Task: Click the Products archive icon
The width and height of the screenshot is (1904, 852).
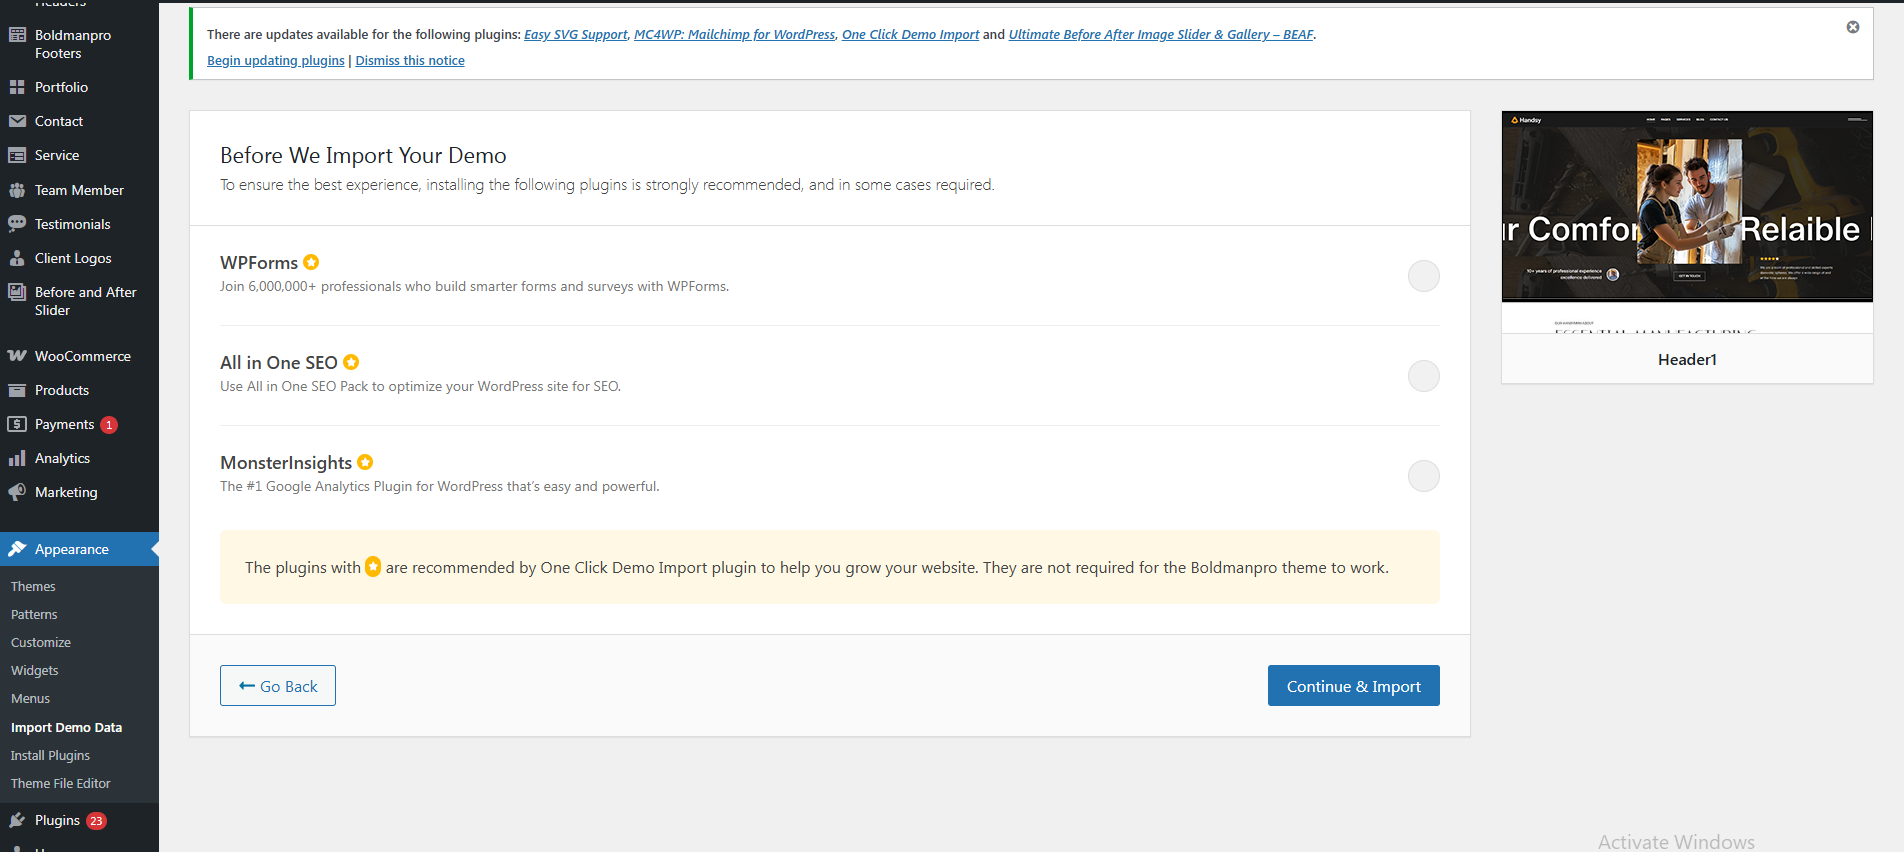Action: pos(17,390)
